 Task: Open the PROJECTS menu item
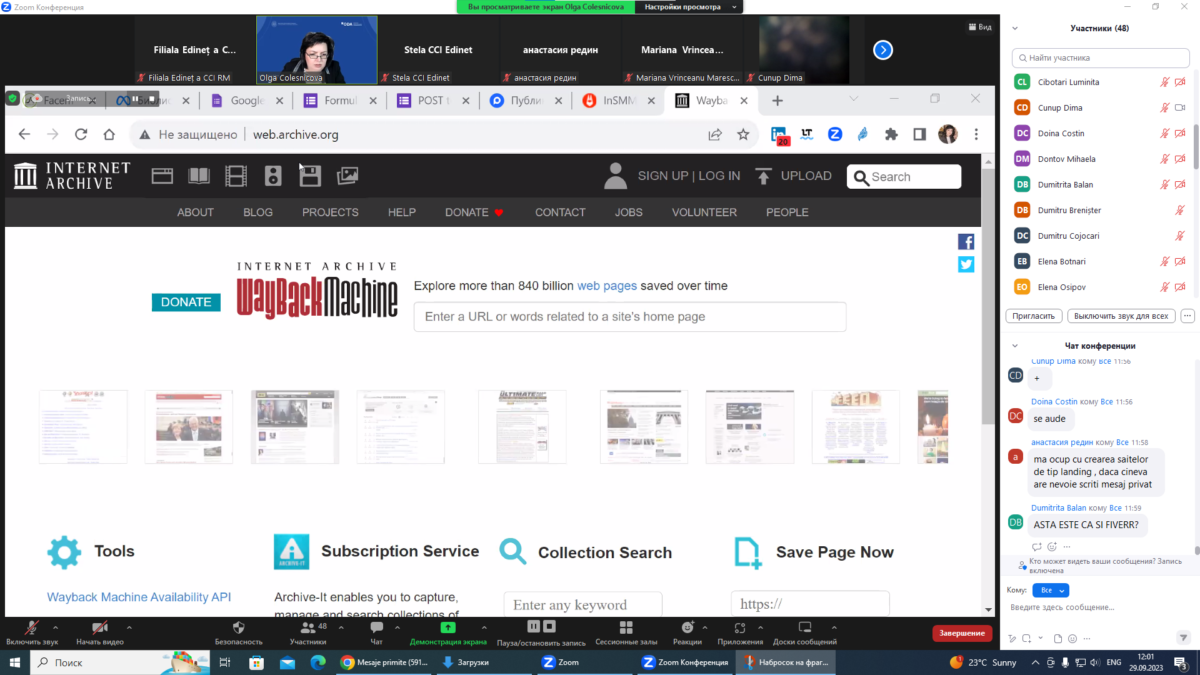coord(330,212)
